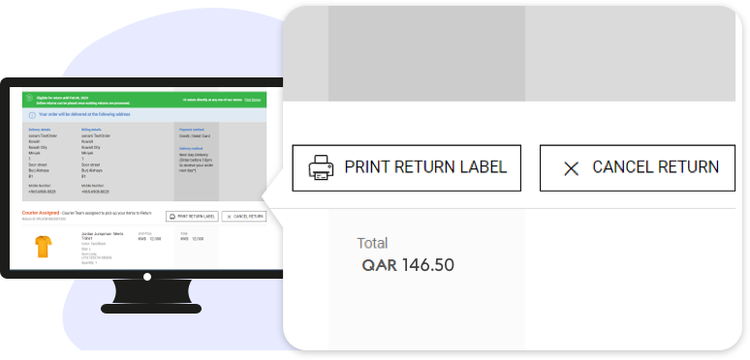The height and width of the screenshot is (360, 750).
Task: Click small X icon on the monitor screen
Action: (229, 217)
